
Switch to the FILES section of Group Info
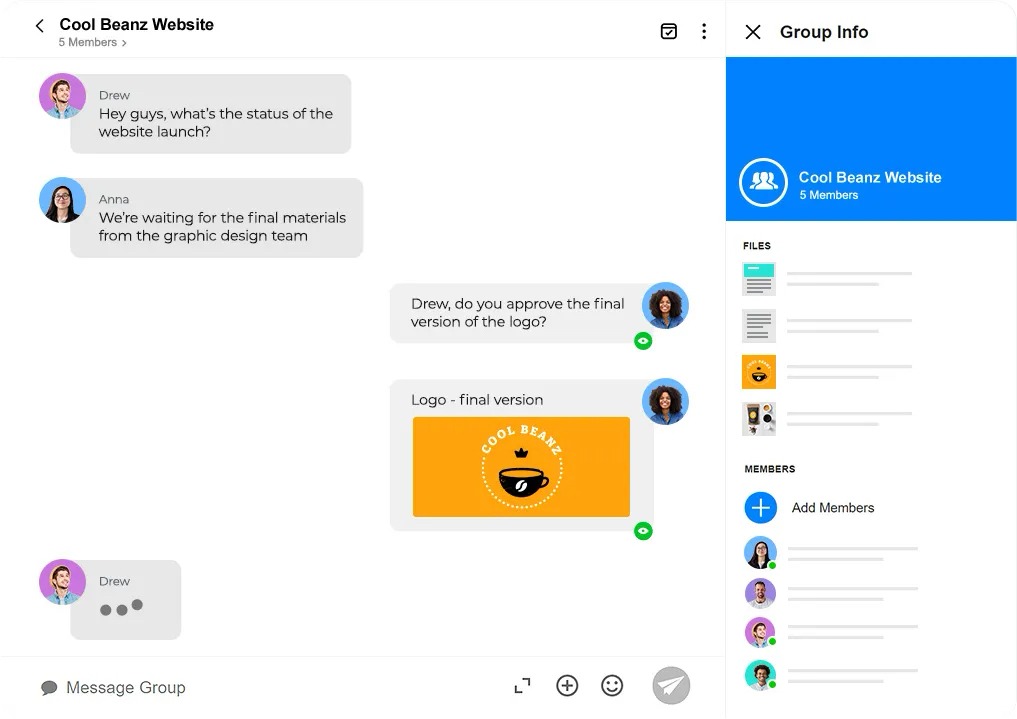[x=757, y=246]
